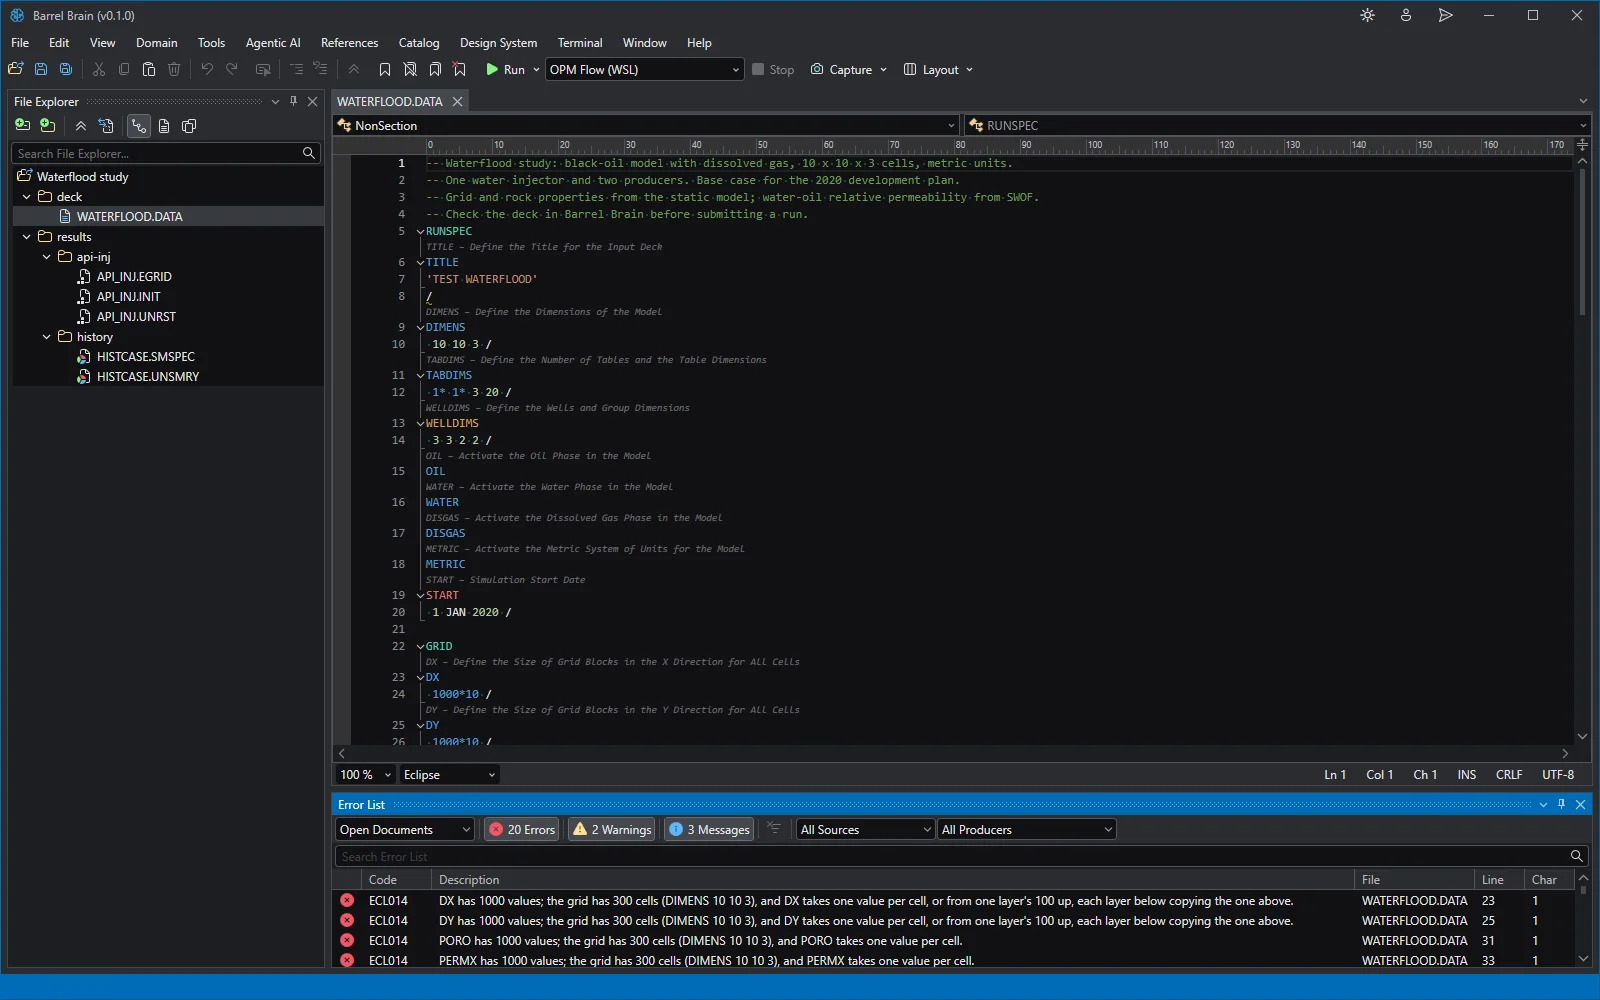The image size is (1600, 1000).
Task: Open the Agentic AI menu
Action: [273, 43]
